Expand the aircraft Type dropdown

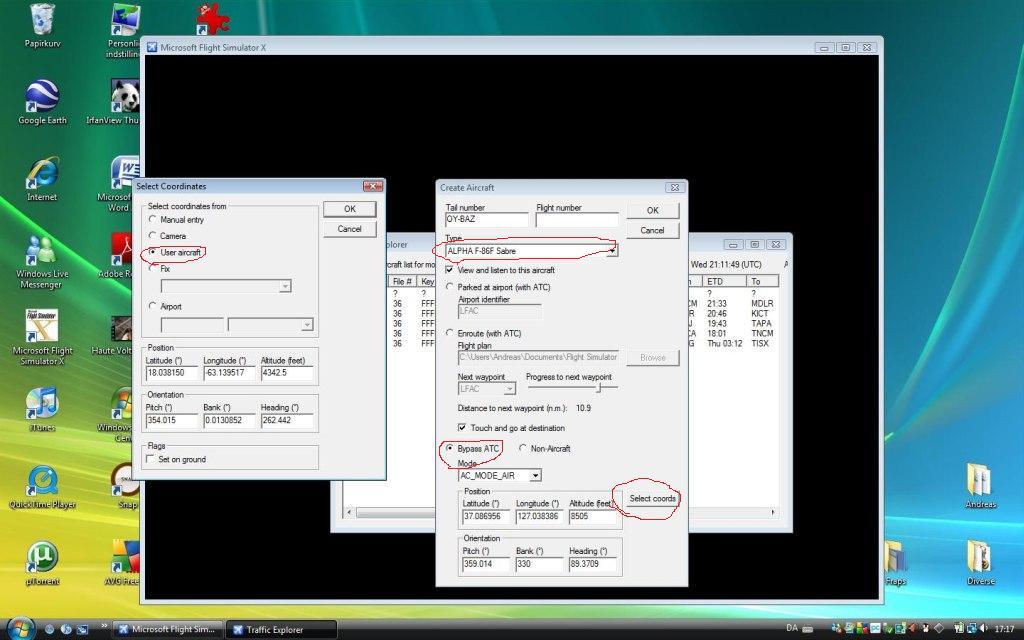[x=611, y=251]
